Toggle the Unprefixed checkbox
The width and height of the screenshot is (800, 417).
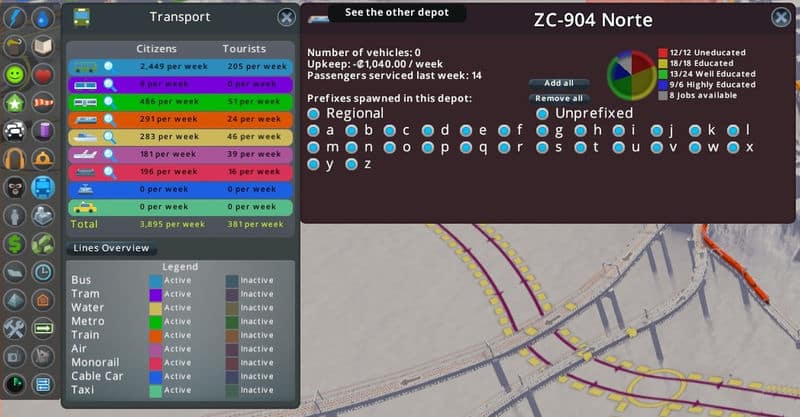543,113
